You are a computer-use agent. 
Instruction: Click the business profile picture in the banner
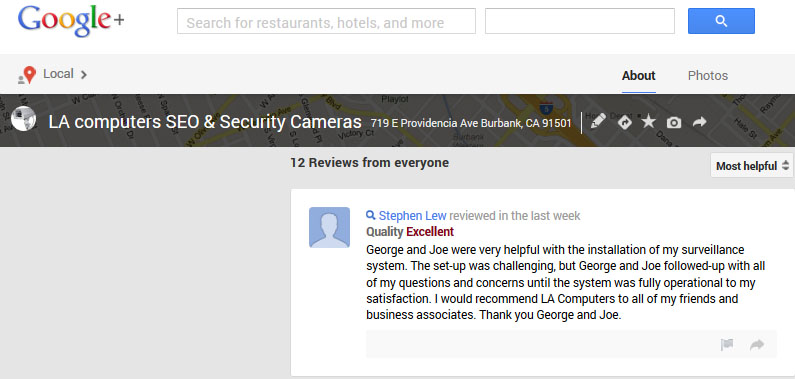pyautogui.click(x=23, y=119)
